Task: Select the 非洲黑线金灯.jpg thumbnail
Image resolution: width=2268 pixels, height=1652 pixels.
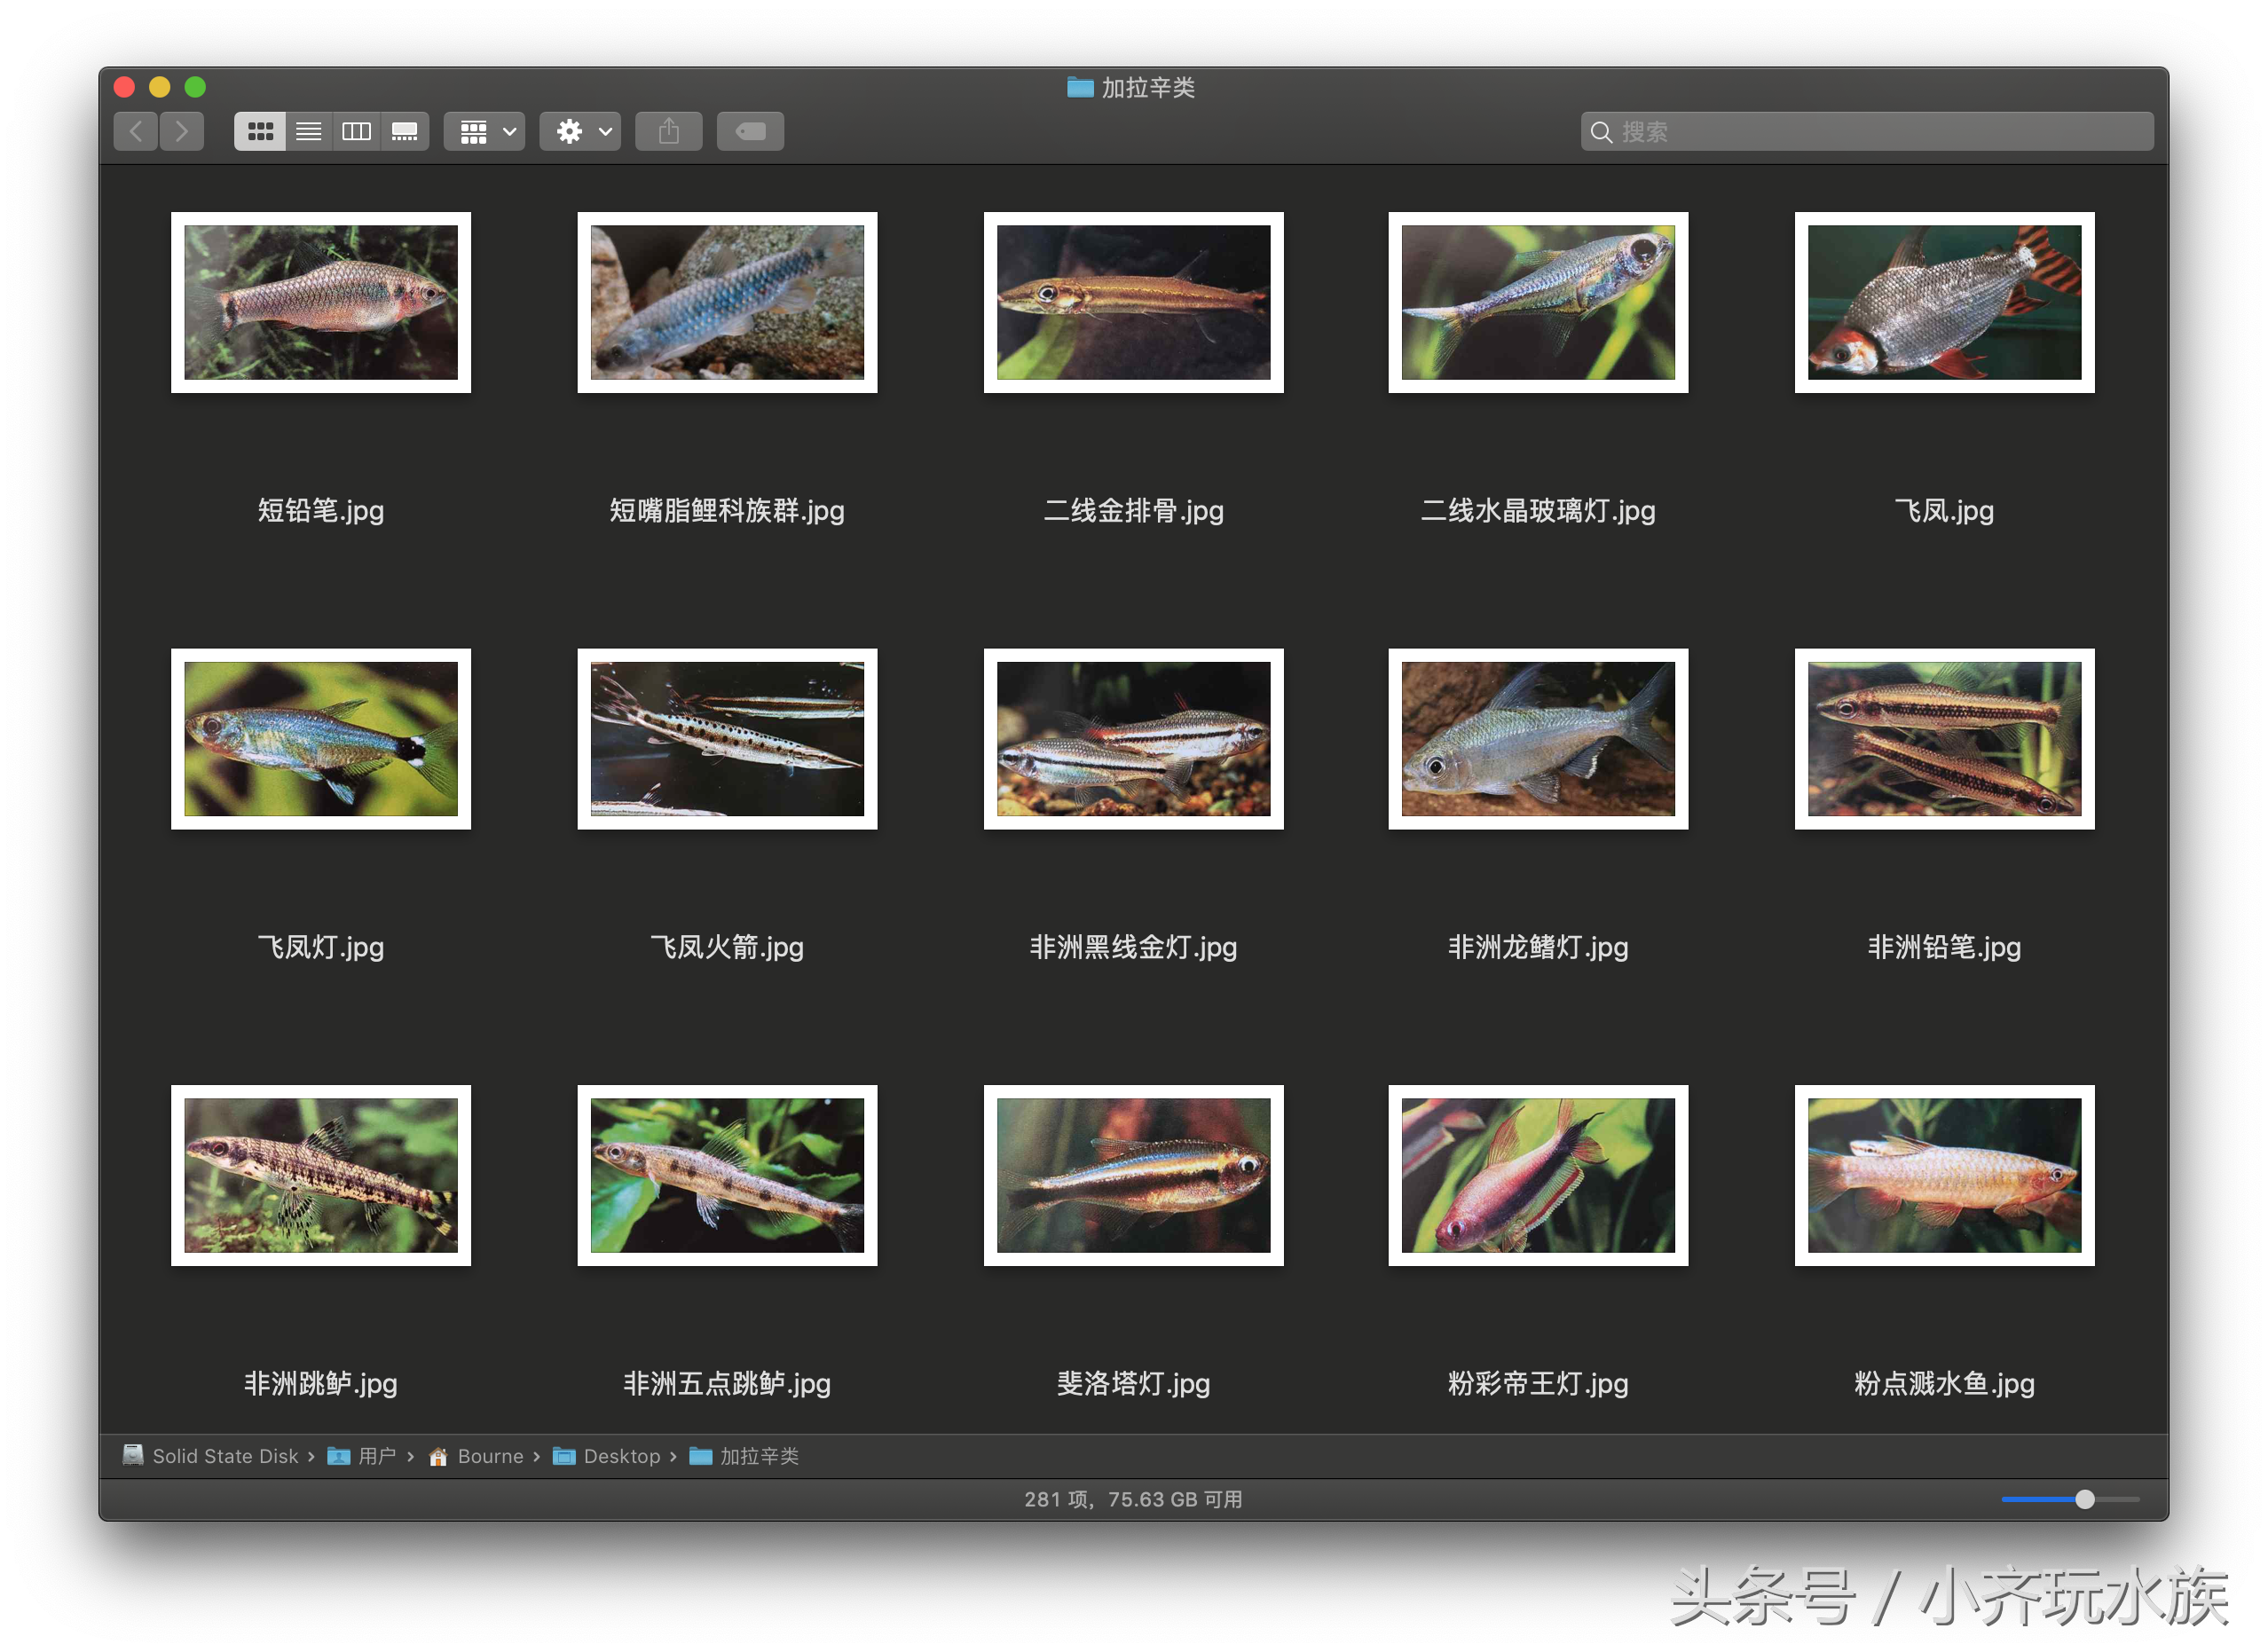Action: tap(1134, 739)
